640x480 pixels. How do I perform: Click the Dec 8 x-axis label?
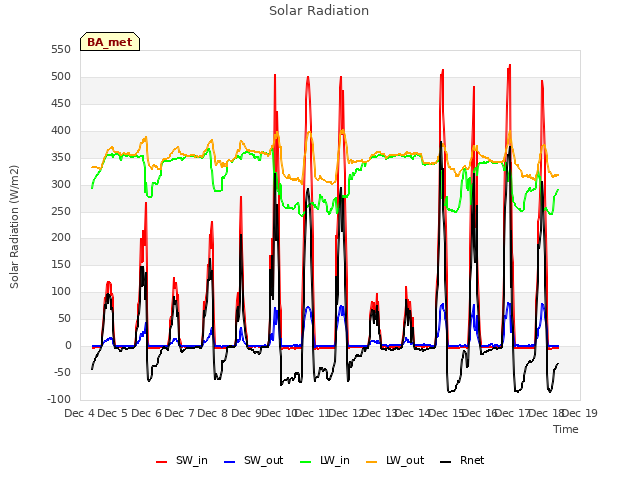[x=213, y=413]
